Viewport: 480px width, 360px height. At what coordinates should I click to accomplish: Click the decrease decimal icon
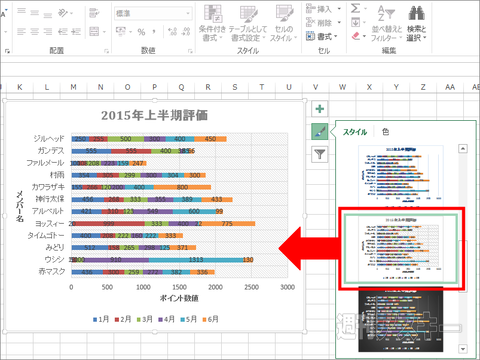(x=186, y=32)
